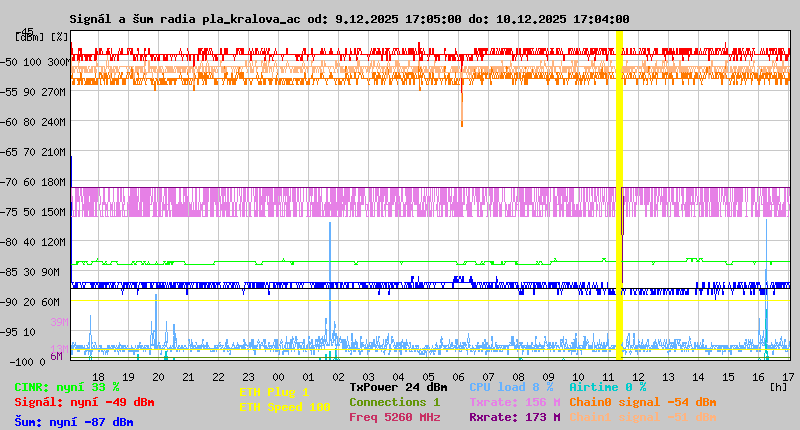Click the 'Chain1 signal -51 dBm' legend label
Viewport: 800px width, 430px height.
click(x=643, y=417)
